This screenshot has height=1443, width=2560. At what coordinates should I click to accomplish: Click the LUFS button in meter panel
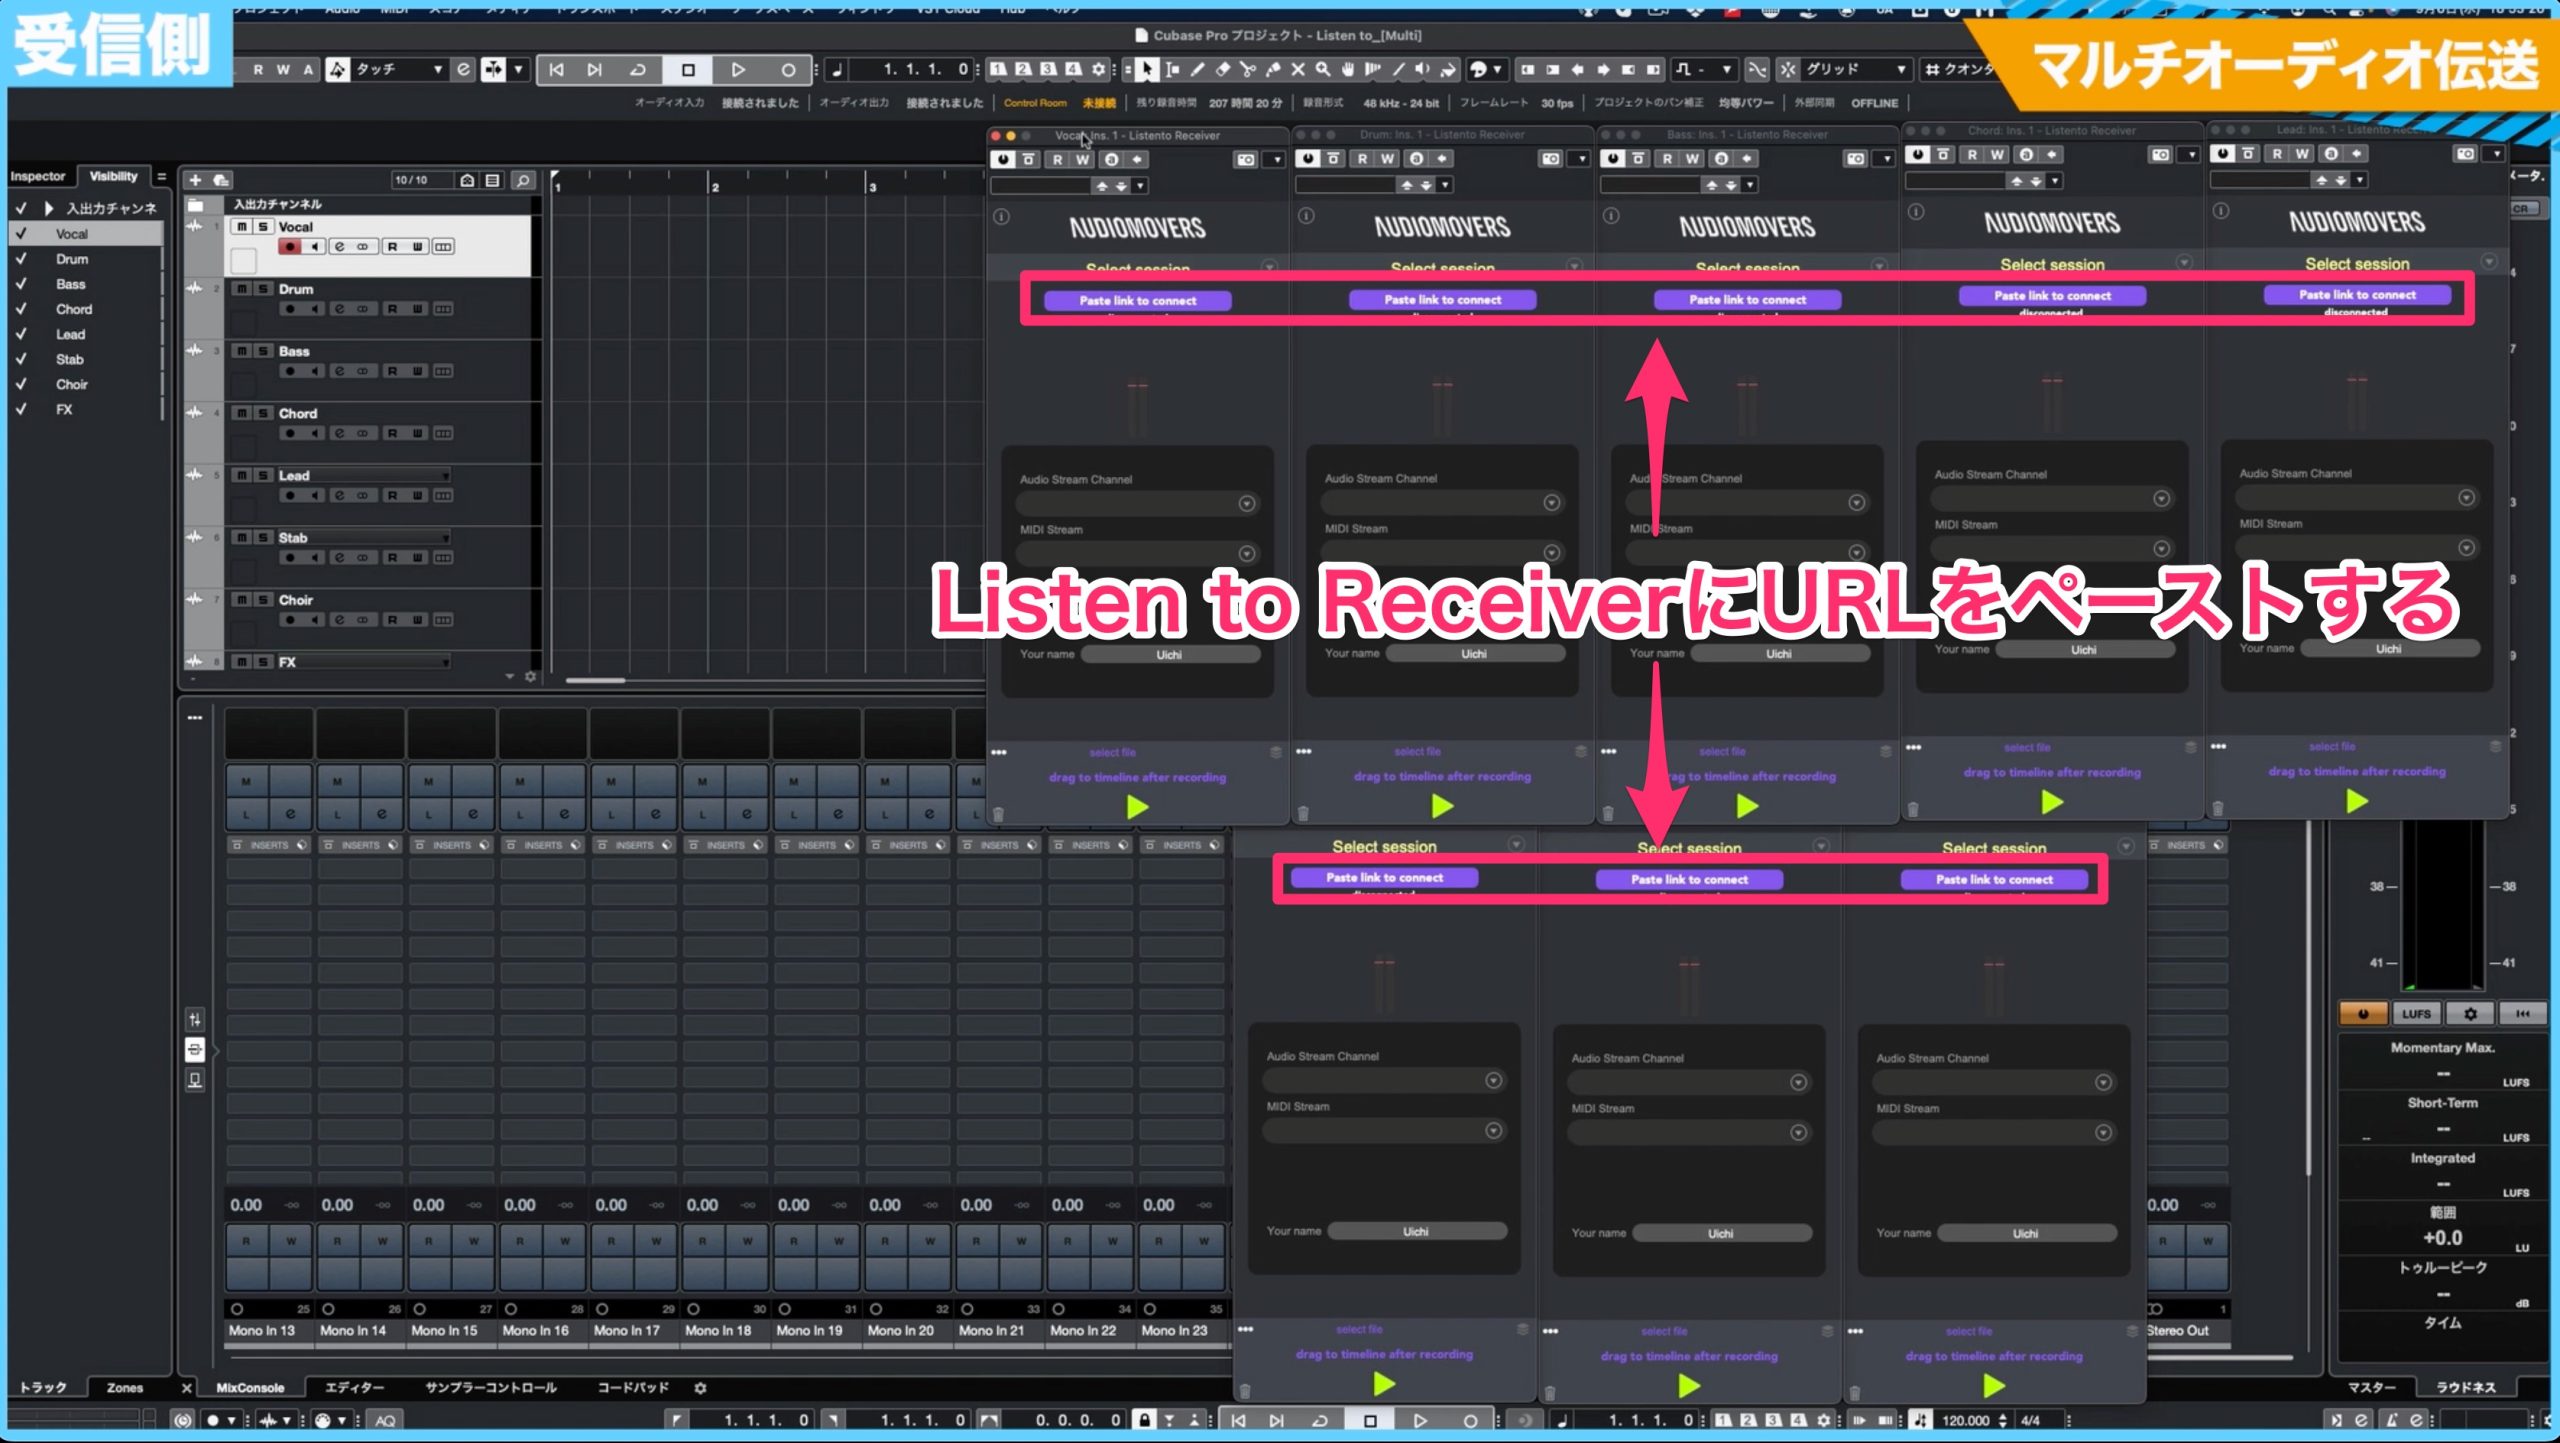[x=2416, y=1014]
